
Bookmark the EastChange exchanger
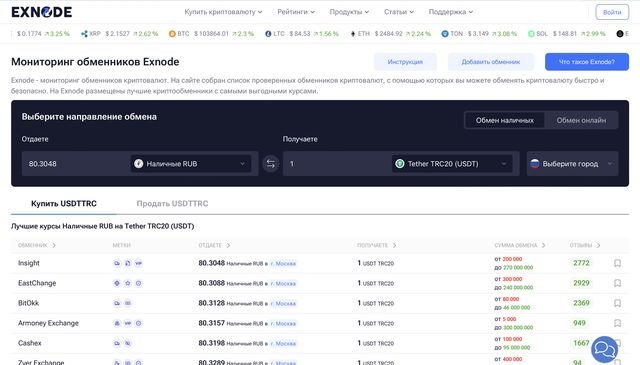[x=618, y=283]
